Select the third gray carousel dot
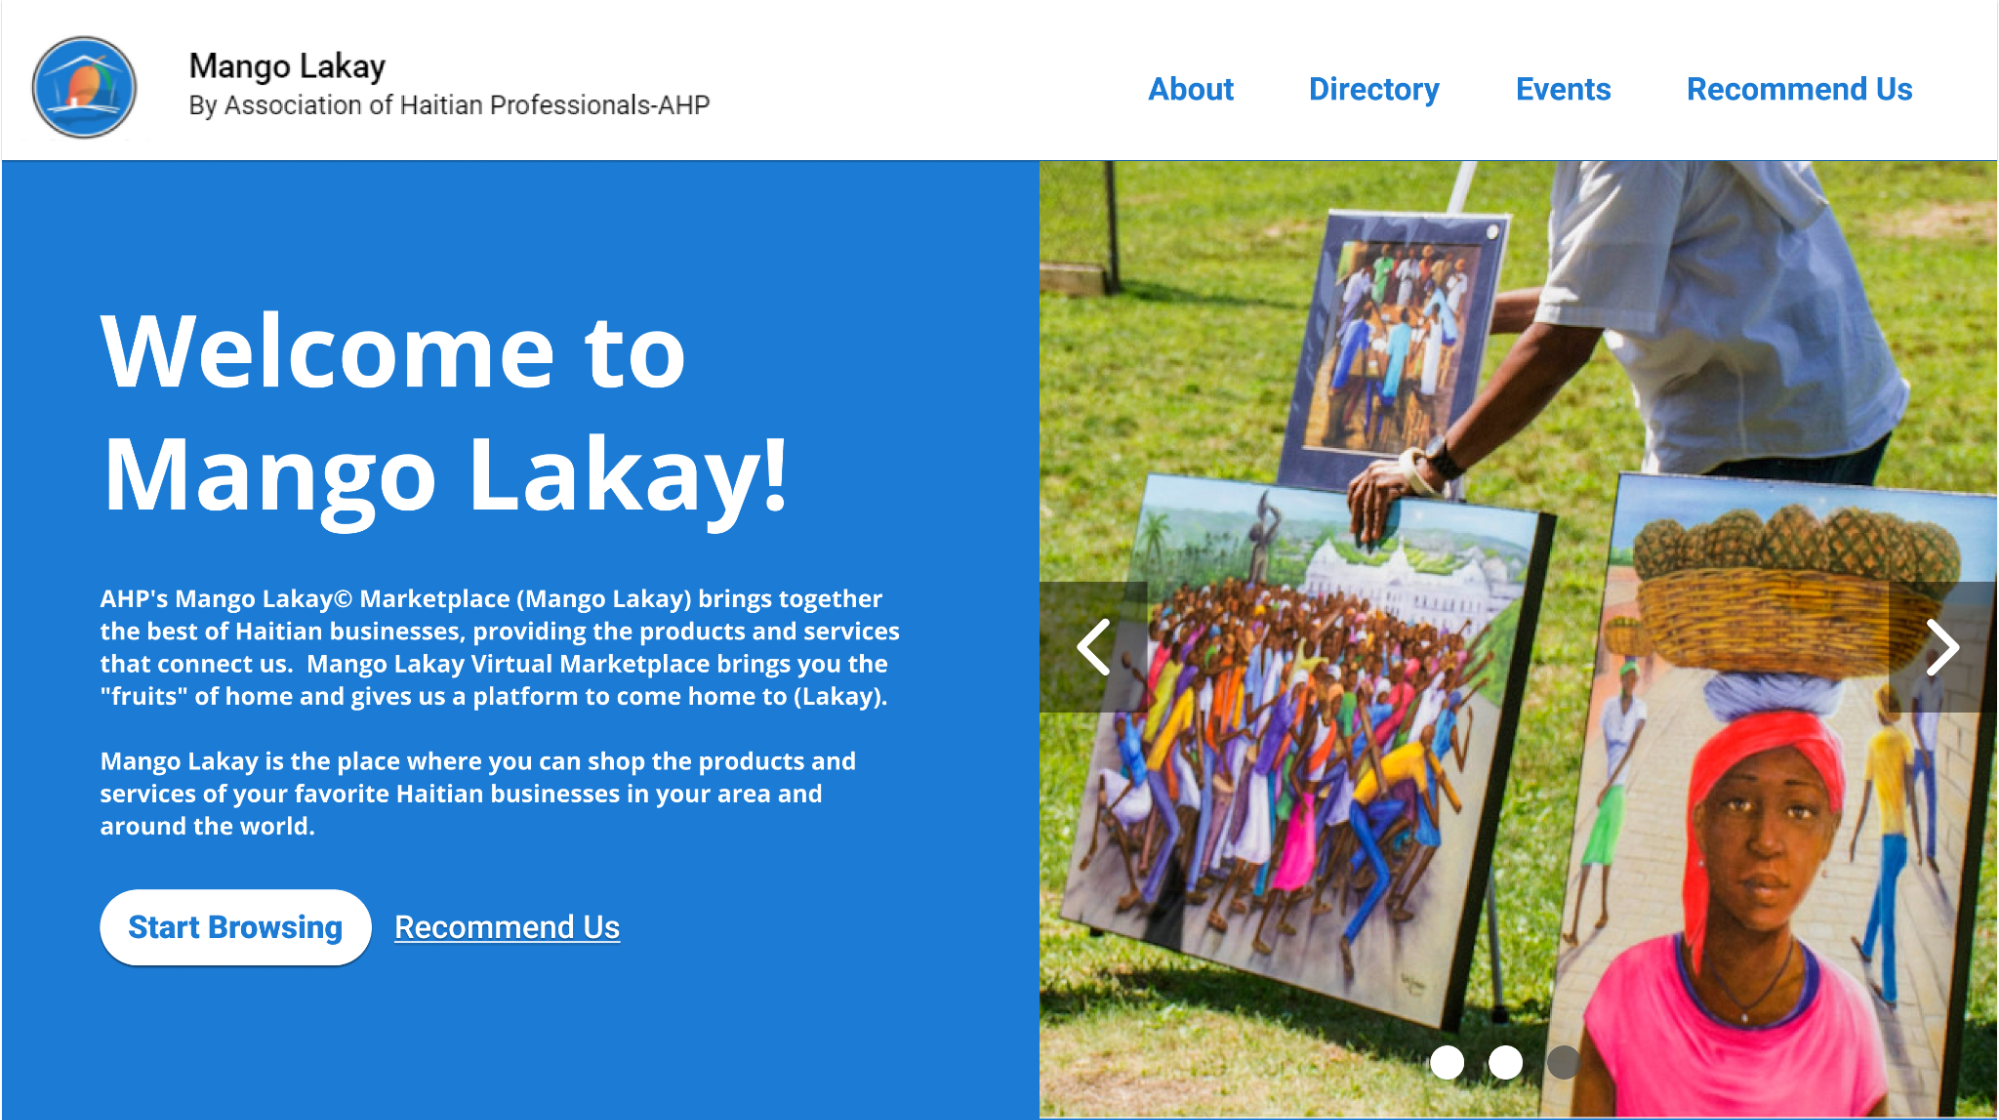1999x1120 pixels. (1562, 1062)
